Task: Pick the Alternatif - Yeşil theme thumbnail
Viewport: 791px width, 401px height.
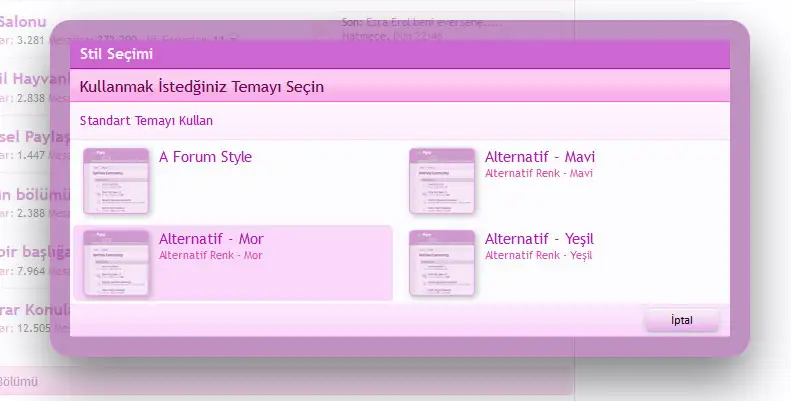Action: click(x=442, y=263)
